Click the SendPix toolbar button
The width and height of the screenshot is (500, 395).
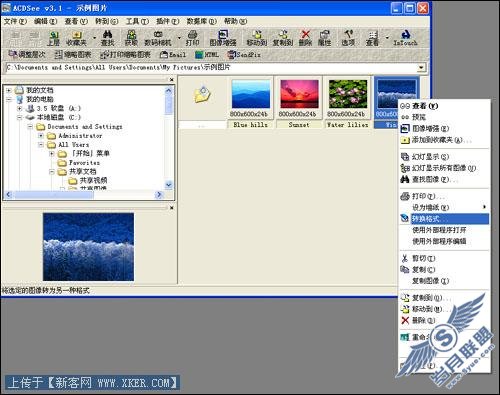click(244, 54)
